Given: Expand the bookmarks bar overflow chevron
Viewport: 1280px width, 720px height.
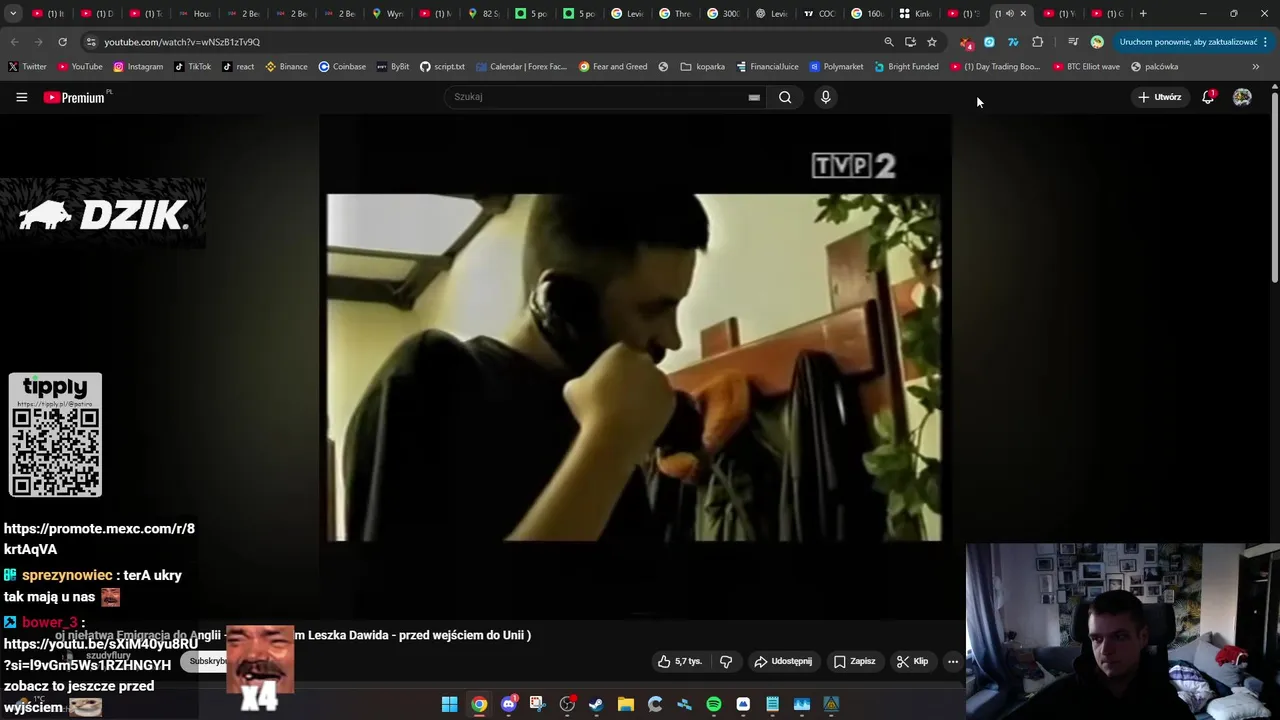Looking at the screenshot, I should tap(1256, 67).
